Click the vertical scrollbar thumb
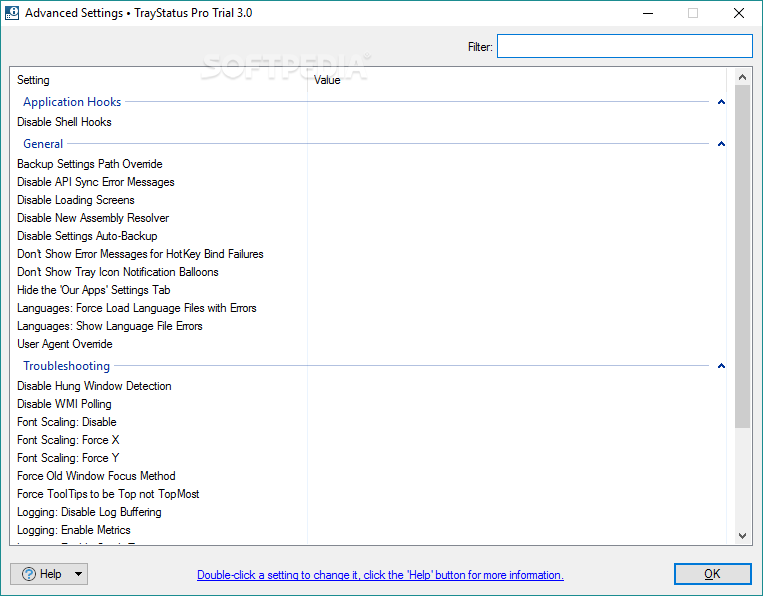 click(x=742, y=256)
